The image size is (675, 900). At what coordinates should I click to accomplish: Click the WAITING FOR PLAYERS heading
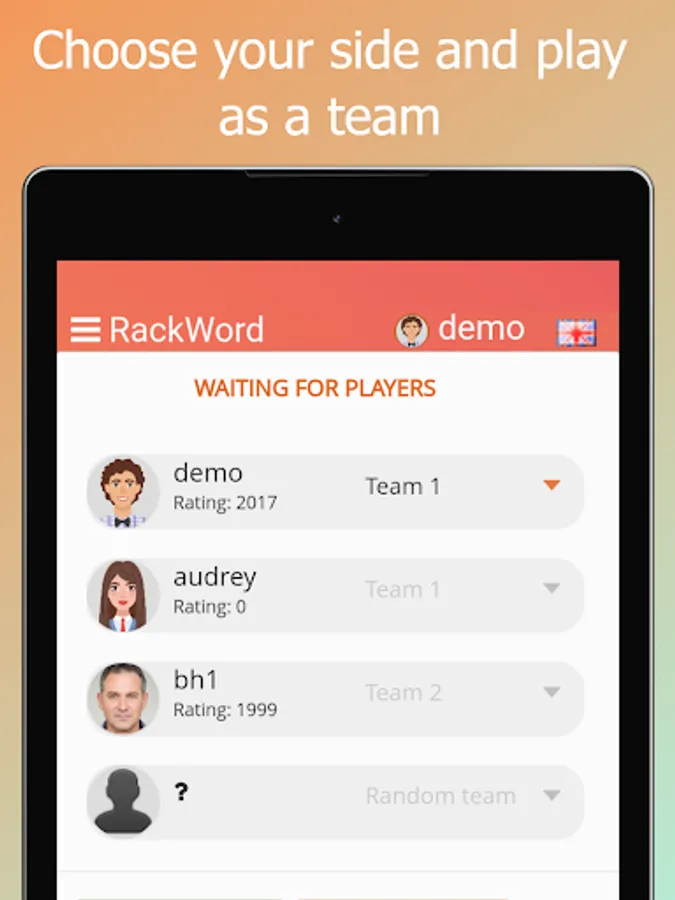pyautogui.click(x=315, y=389)
